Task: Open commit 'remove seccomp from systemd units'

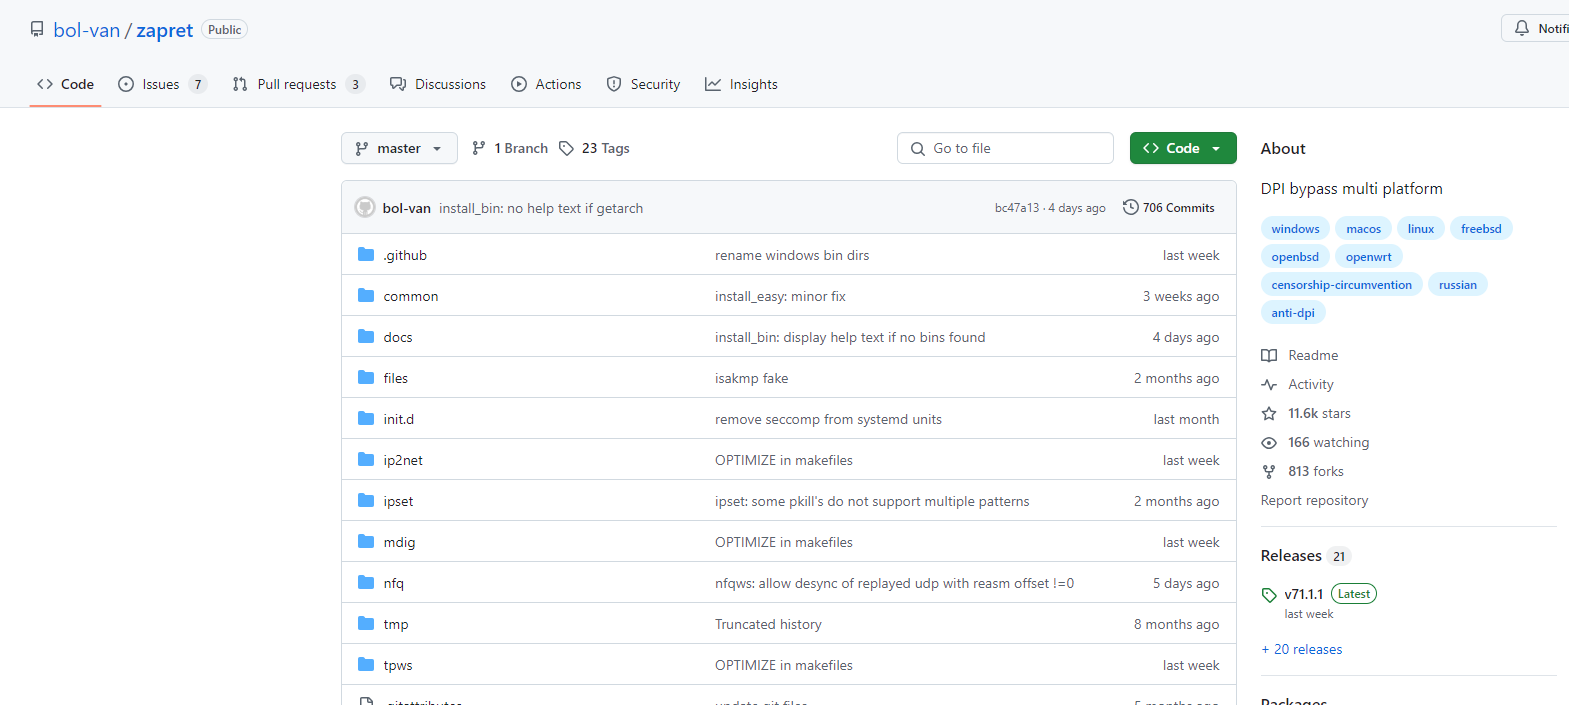Action: click(x=828, y=419)
